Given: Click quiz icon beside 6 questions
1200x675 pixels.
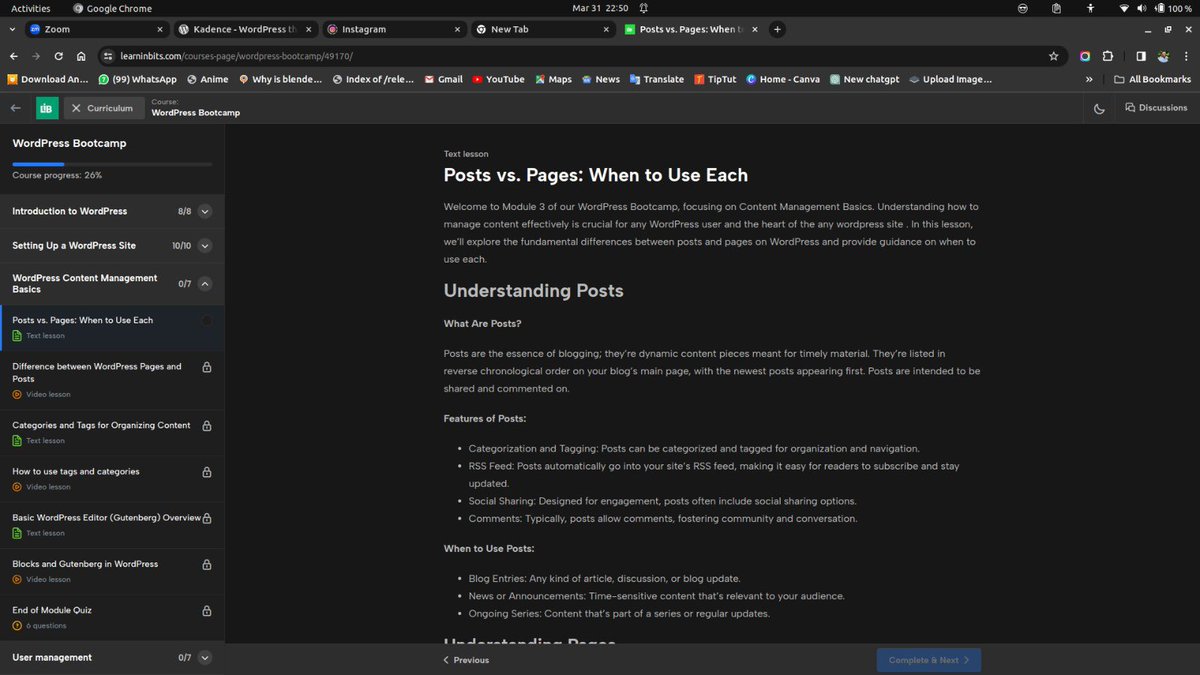Looking at the screenshot, I should pos(17,626).
